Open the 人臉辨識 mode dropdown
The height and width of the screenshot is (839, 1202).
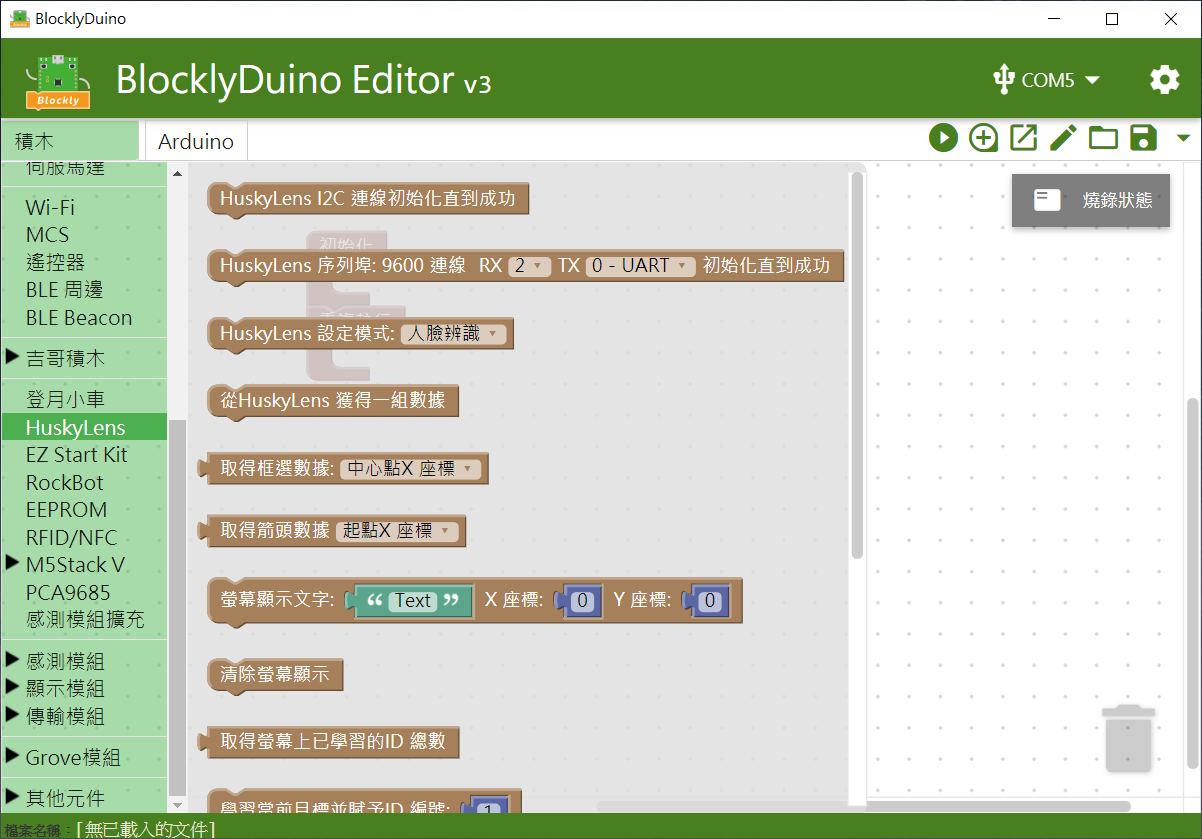[455, 334]
